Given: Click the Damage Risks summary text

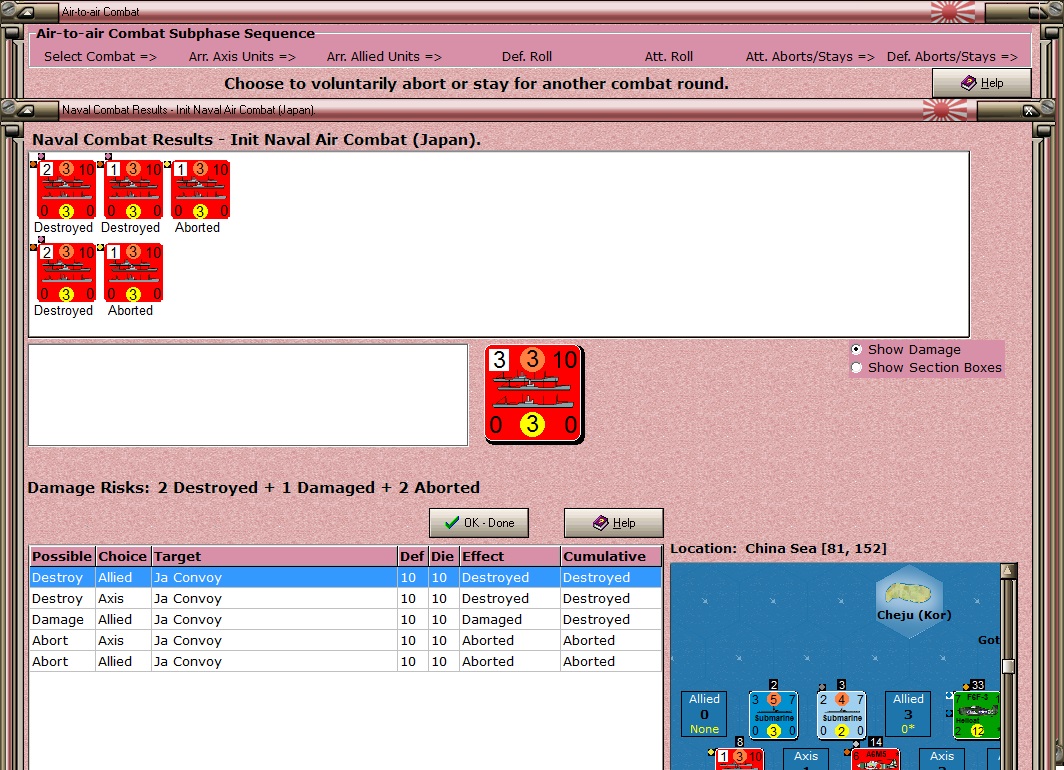Looking at the screenshot, I should (254, 488).
